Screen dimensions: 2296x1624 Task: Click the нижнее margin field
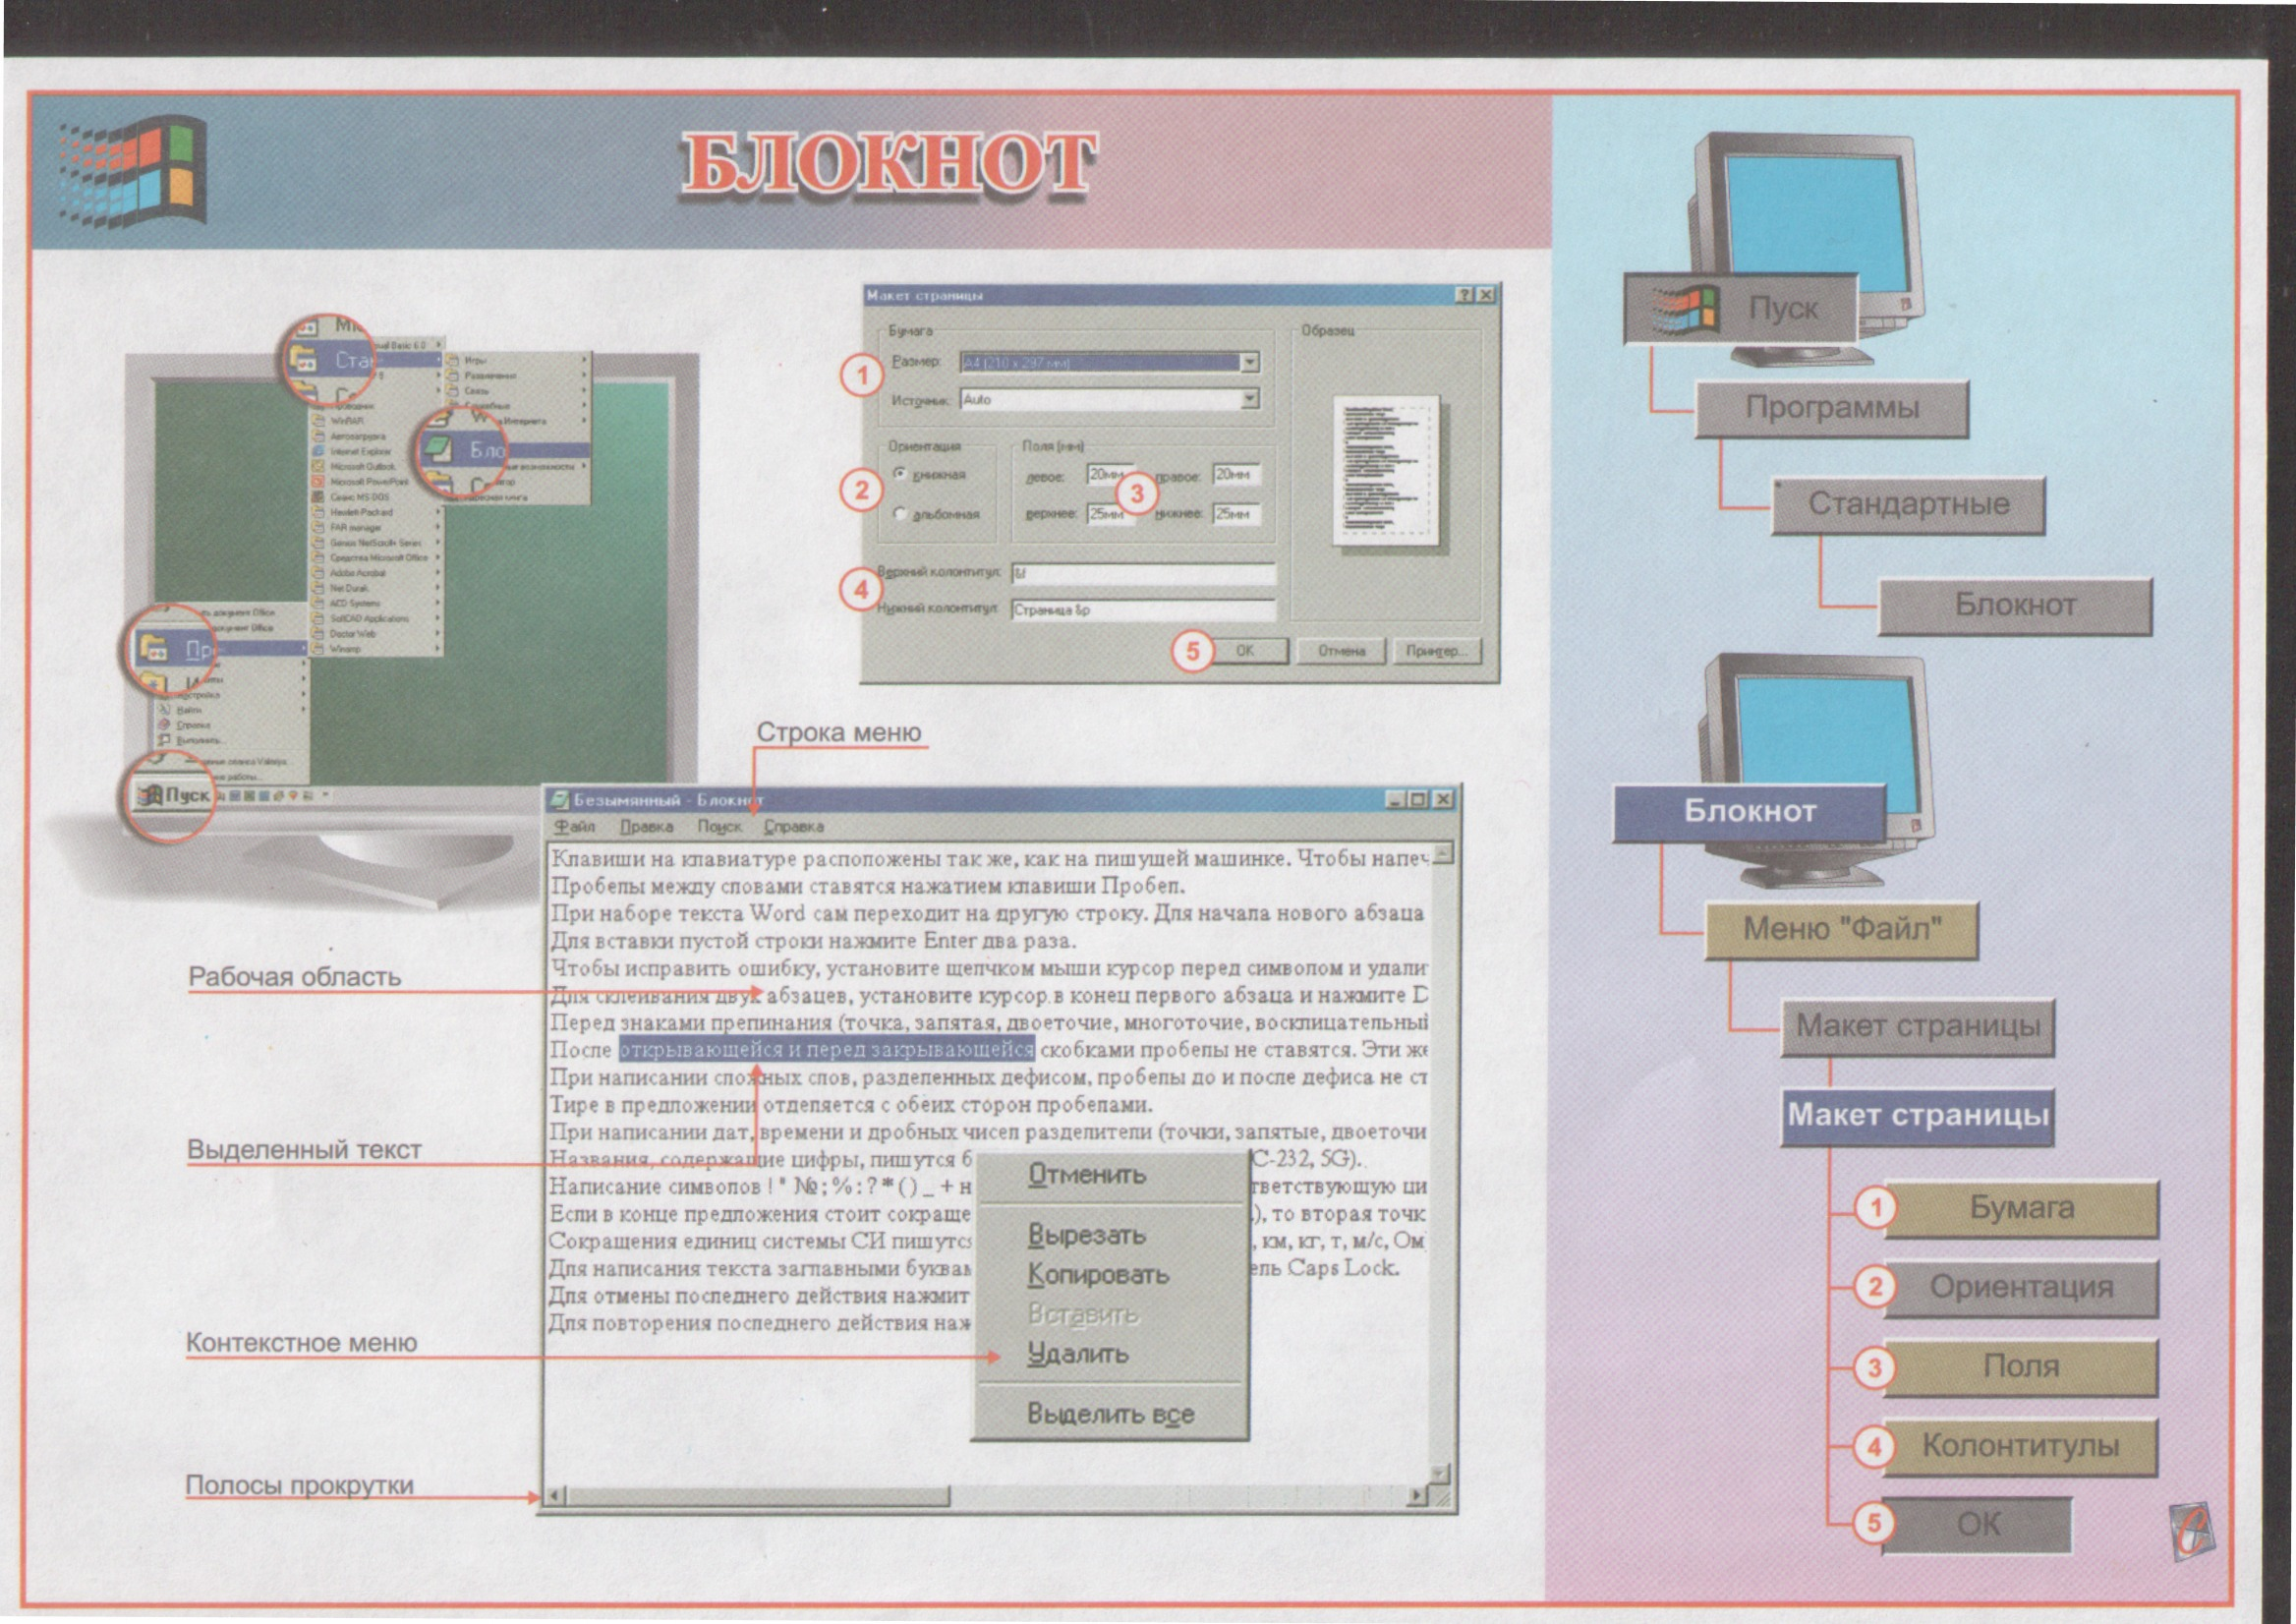[x=1236, y=514]
